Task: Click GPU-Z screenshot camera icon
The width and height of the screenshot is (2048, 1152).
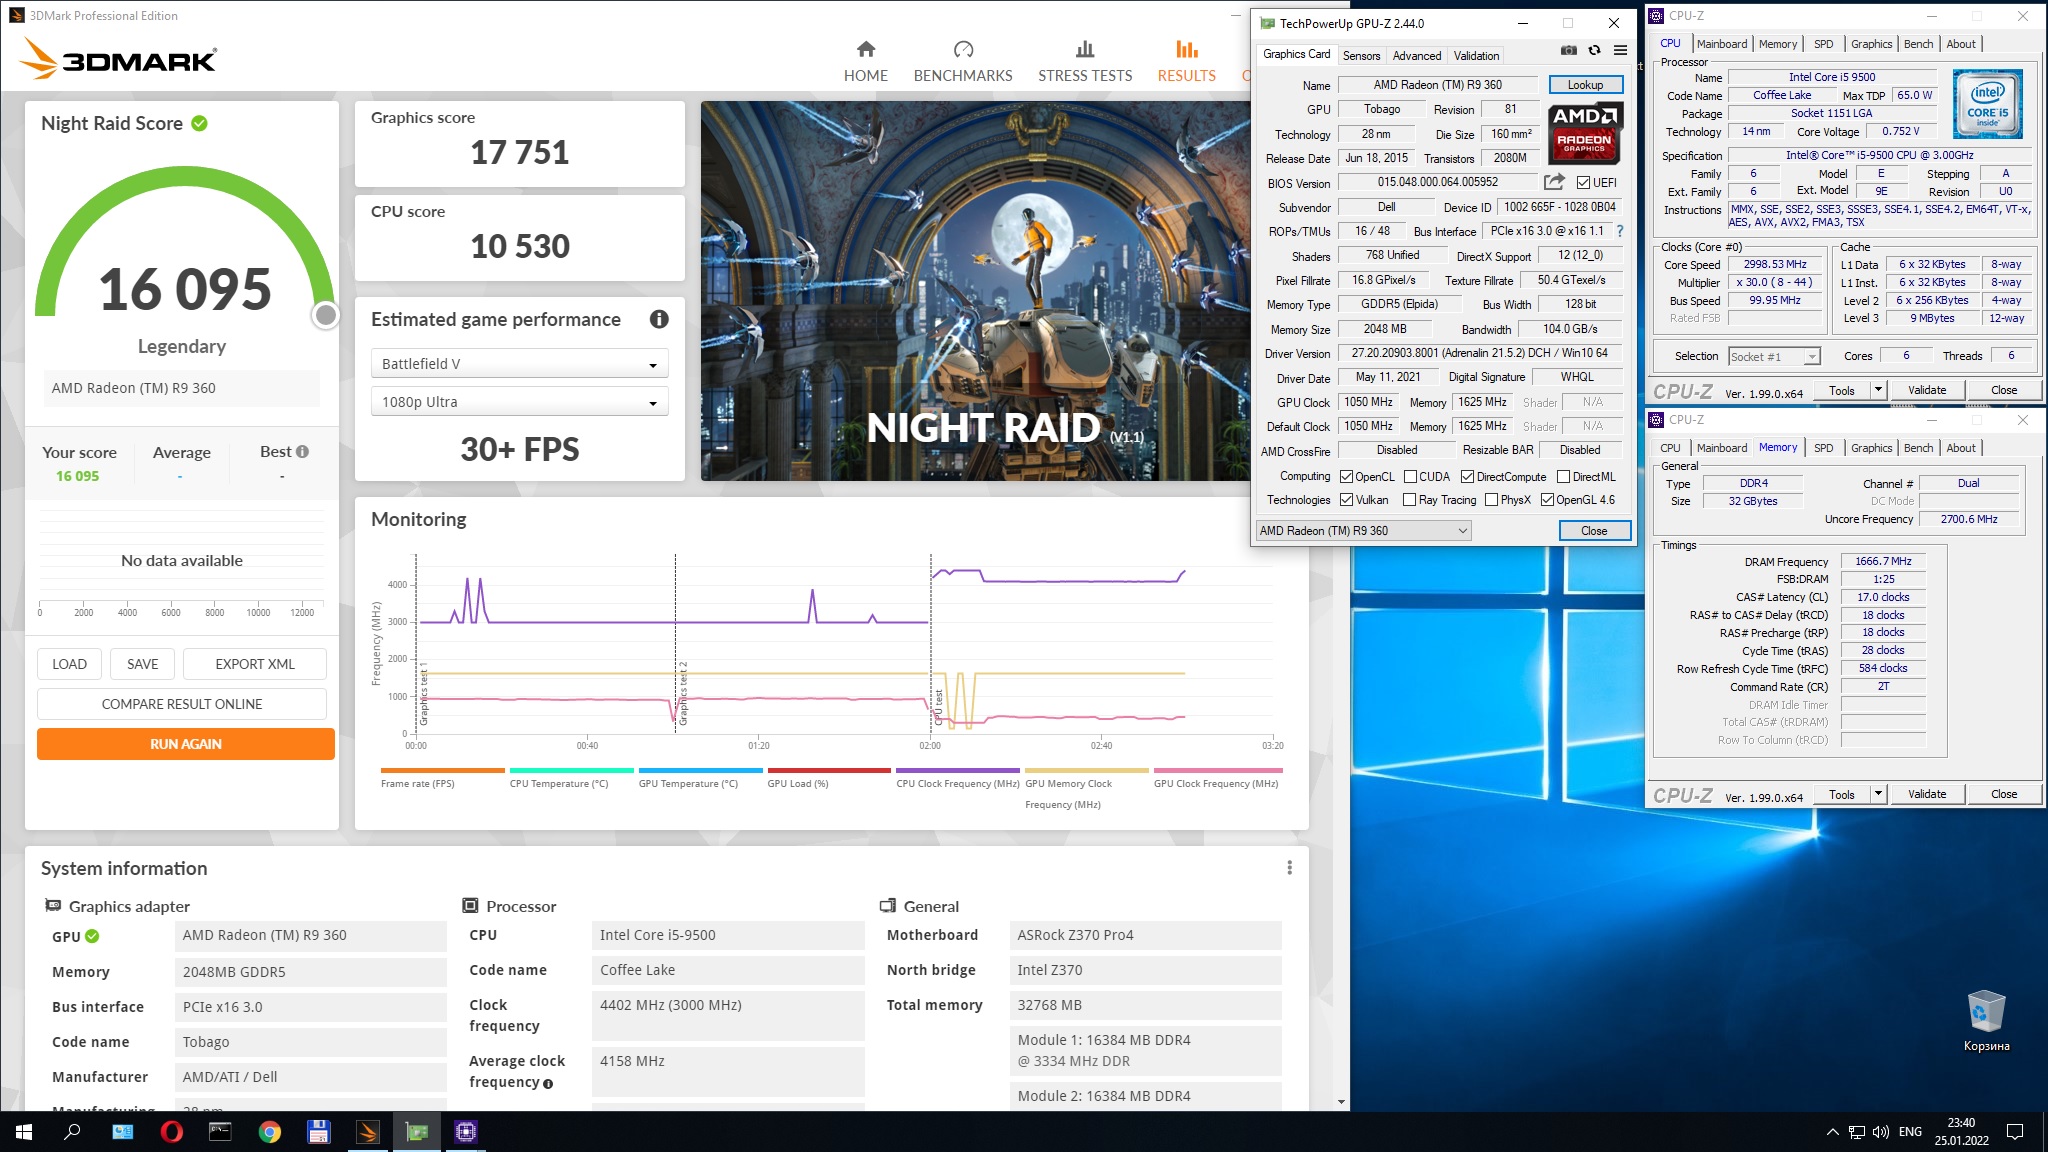Action: tap(1569, 50)
